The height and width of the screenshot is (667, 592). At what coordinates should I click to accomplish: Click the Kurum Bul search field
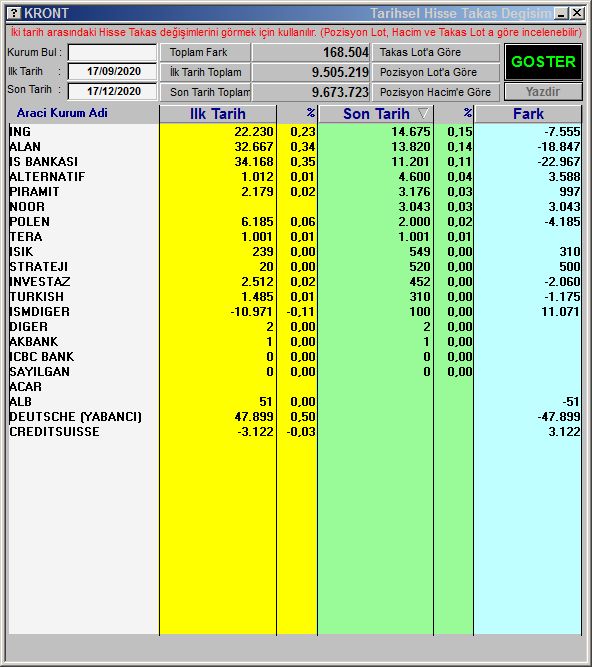click(112, 53)
